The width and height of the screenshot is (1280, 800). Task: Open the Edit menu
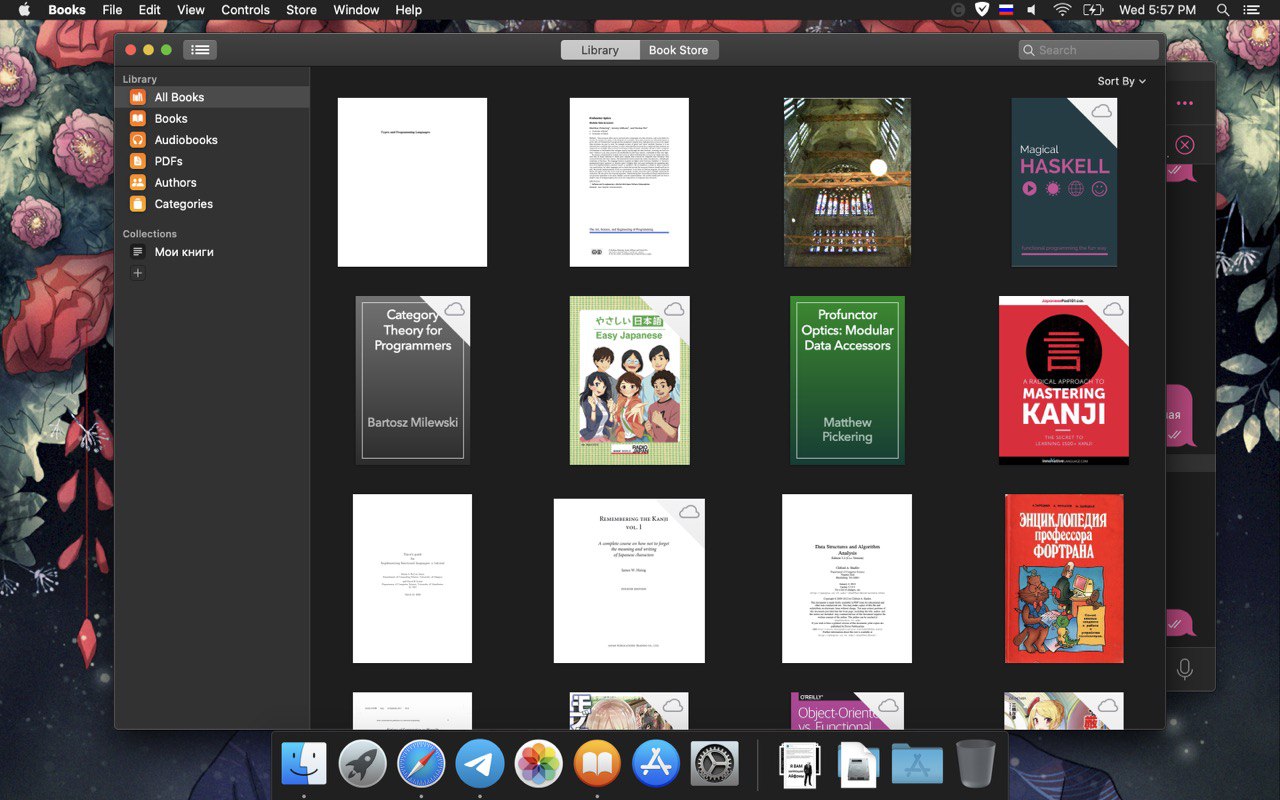point(149,10)
